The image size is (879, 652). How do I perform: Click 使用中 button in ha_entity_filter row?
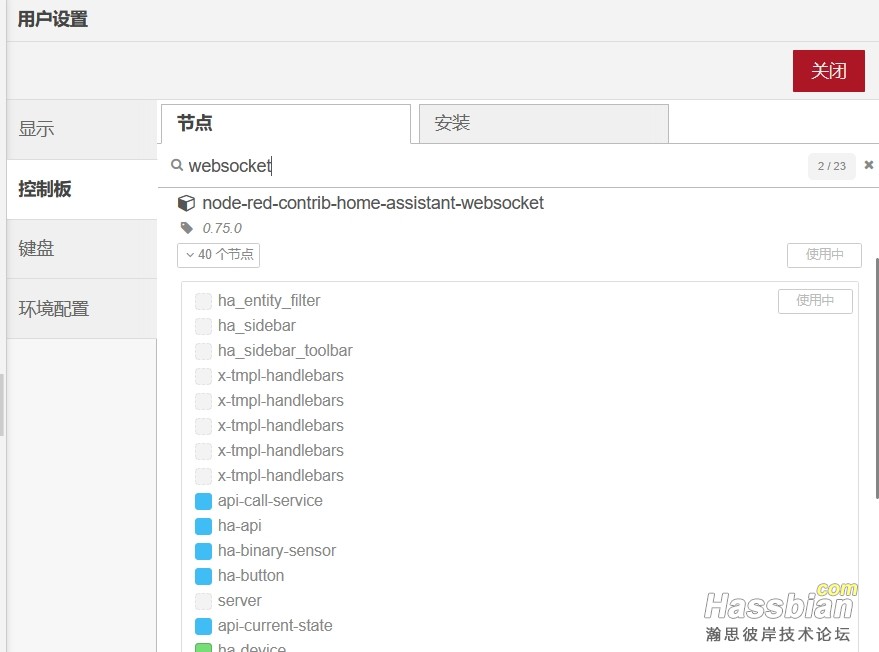coord(815,301)
